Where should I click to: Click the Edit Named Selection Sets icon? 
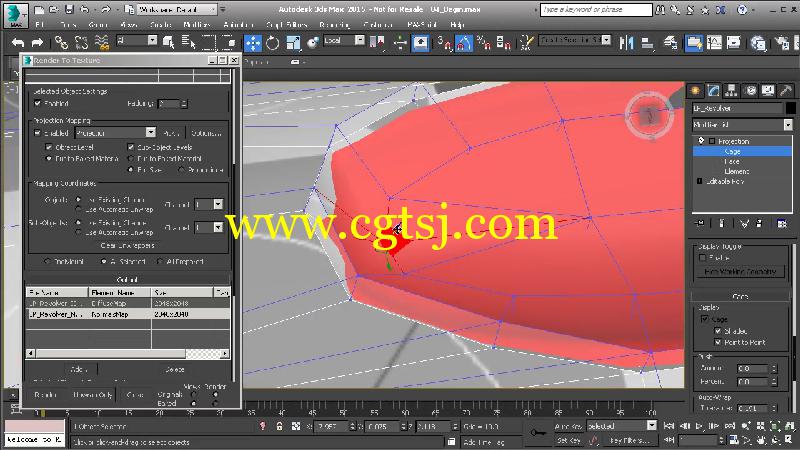pos(526,43)
